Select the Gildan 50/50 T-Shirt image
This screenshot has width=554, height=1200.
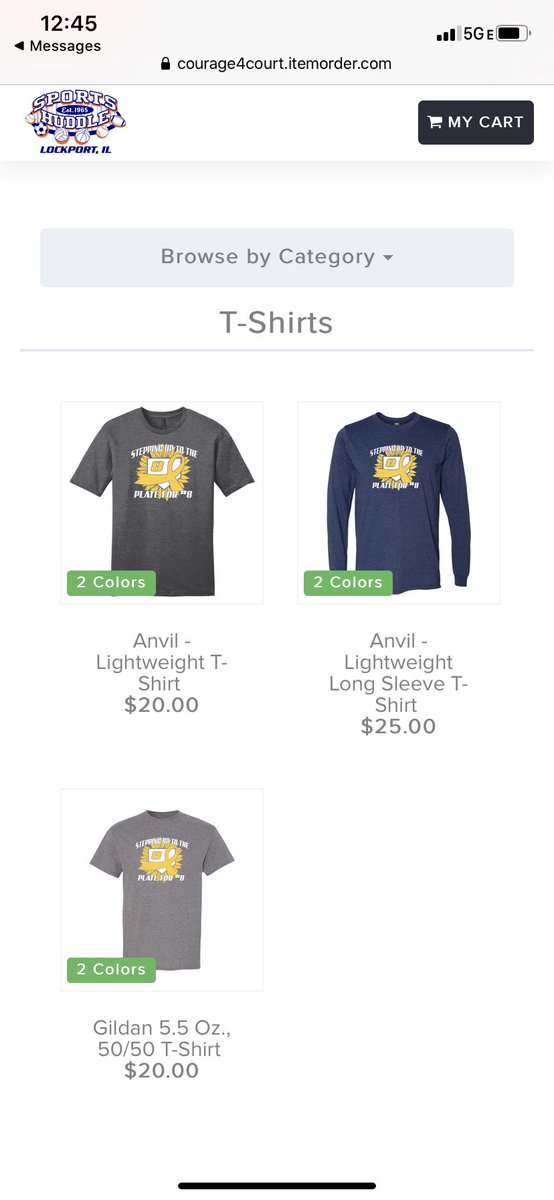pyautogui.click(x=162, y=890)
